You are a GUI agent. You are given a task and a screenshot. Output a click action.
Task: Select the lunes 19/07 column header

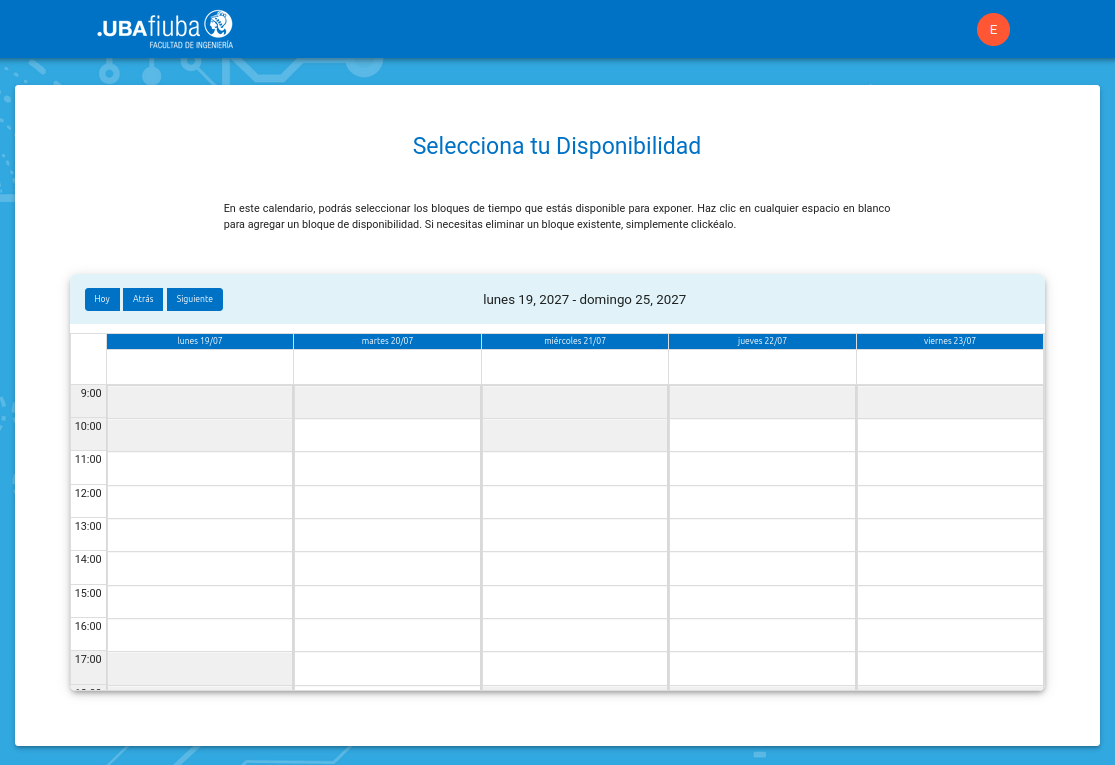click(200, 341)
